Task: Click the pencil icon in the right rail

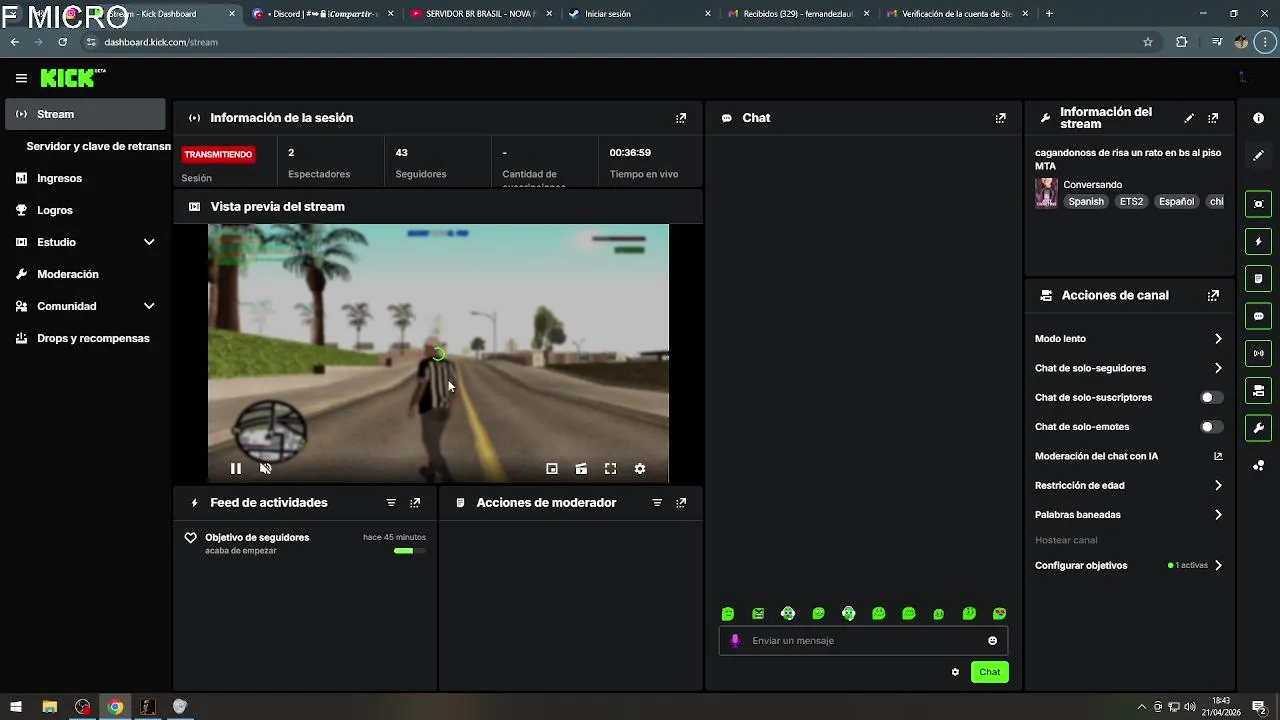Action: tap(1258, 156)
